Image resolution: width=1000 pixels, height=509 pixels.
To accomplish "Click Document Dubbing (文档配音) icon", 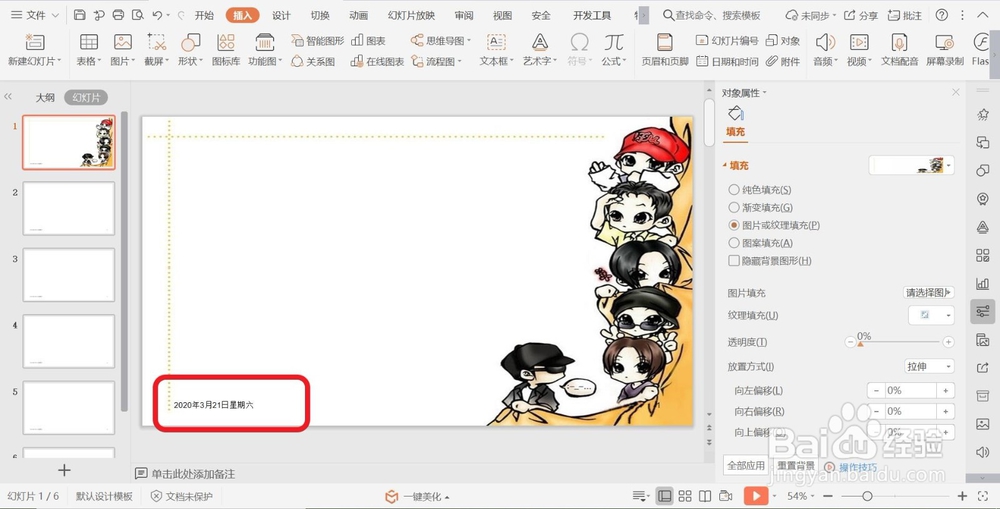I will (899, 43).
